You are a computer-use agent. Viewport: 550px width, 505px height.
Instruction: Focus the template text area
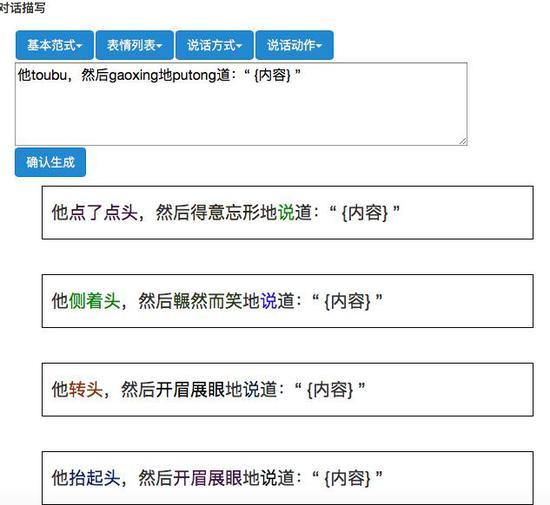point(241,104)
